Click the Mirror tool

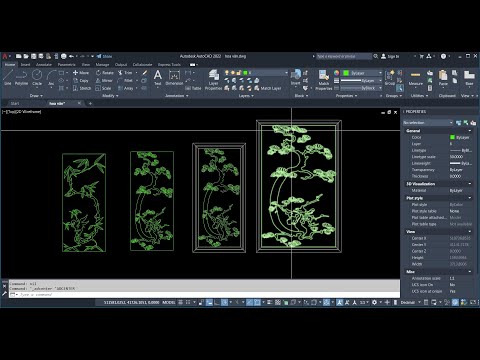point(104,81)
